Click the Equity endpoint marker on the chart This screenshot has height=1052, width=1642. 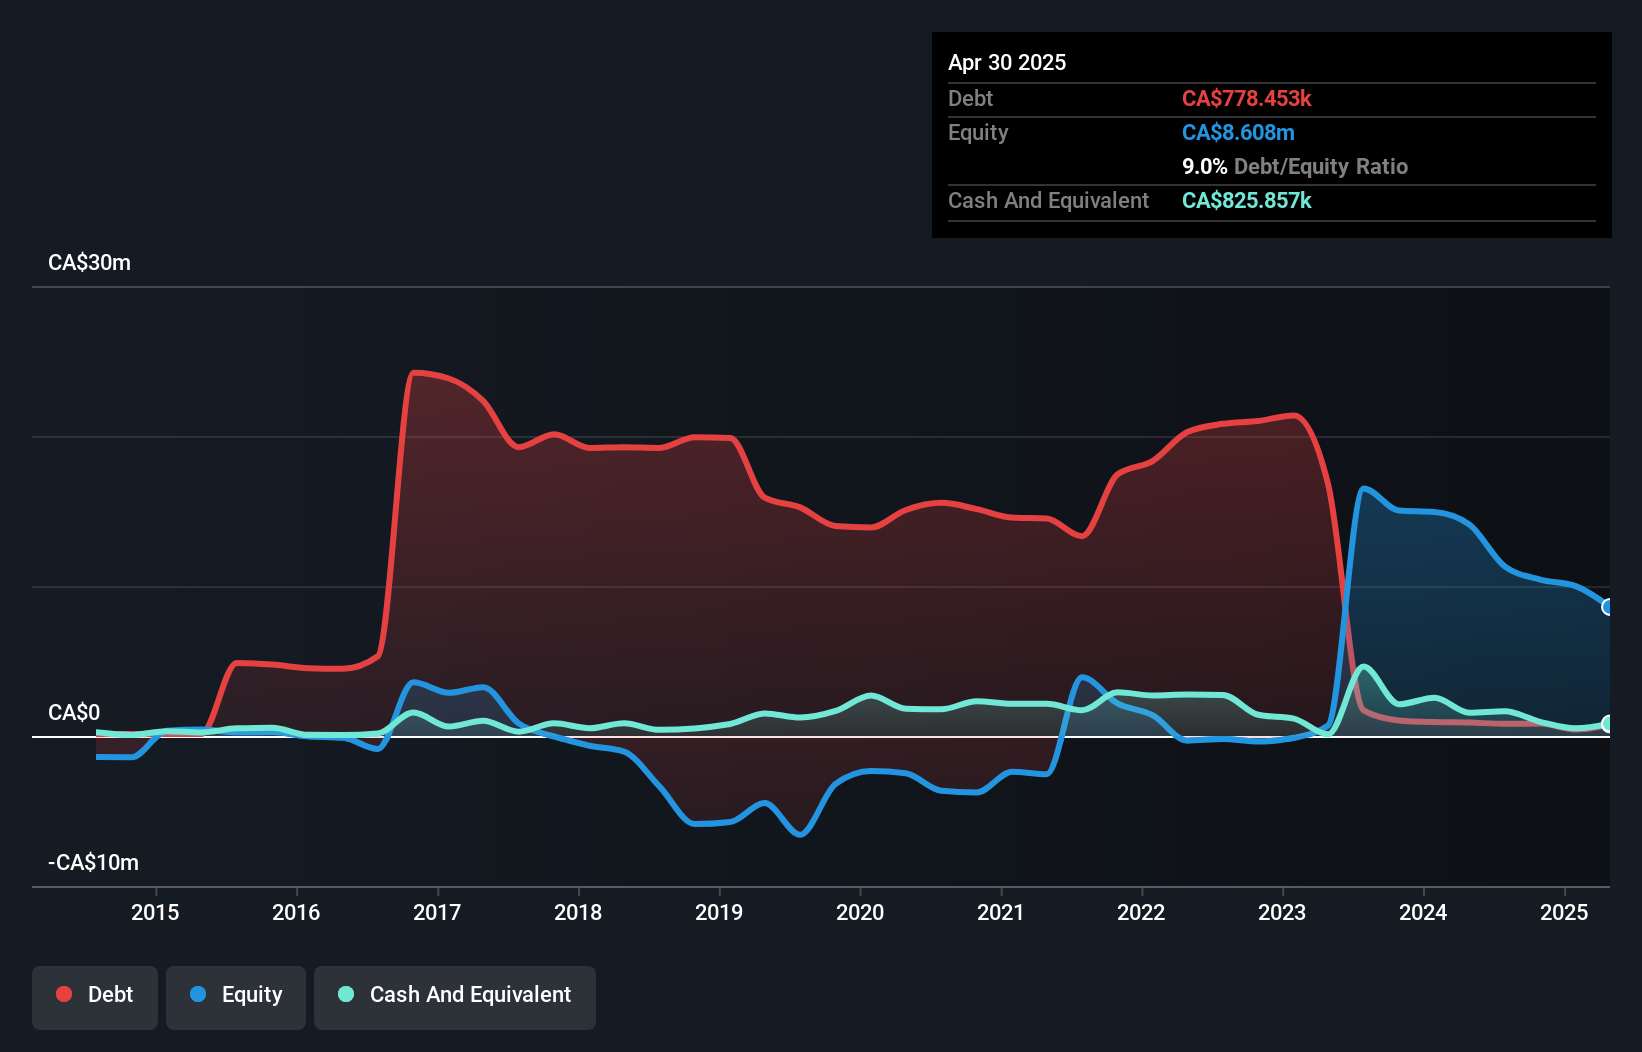tap(1608, 607)
